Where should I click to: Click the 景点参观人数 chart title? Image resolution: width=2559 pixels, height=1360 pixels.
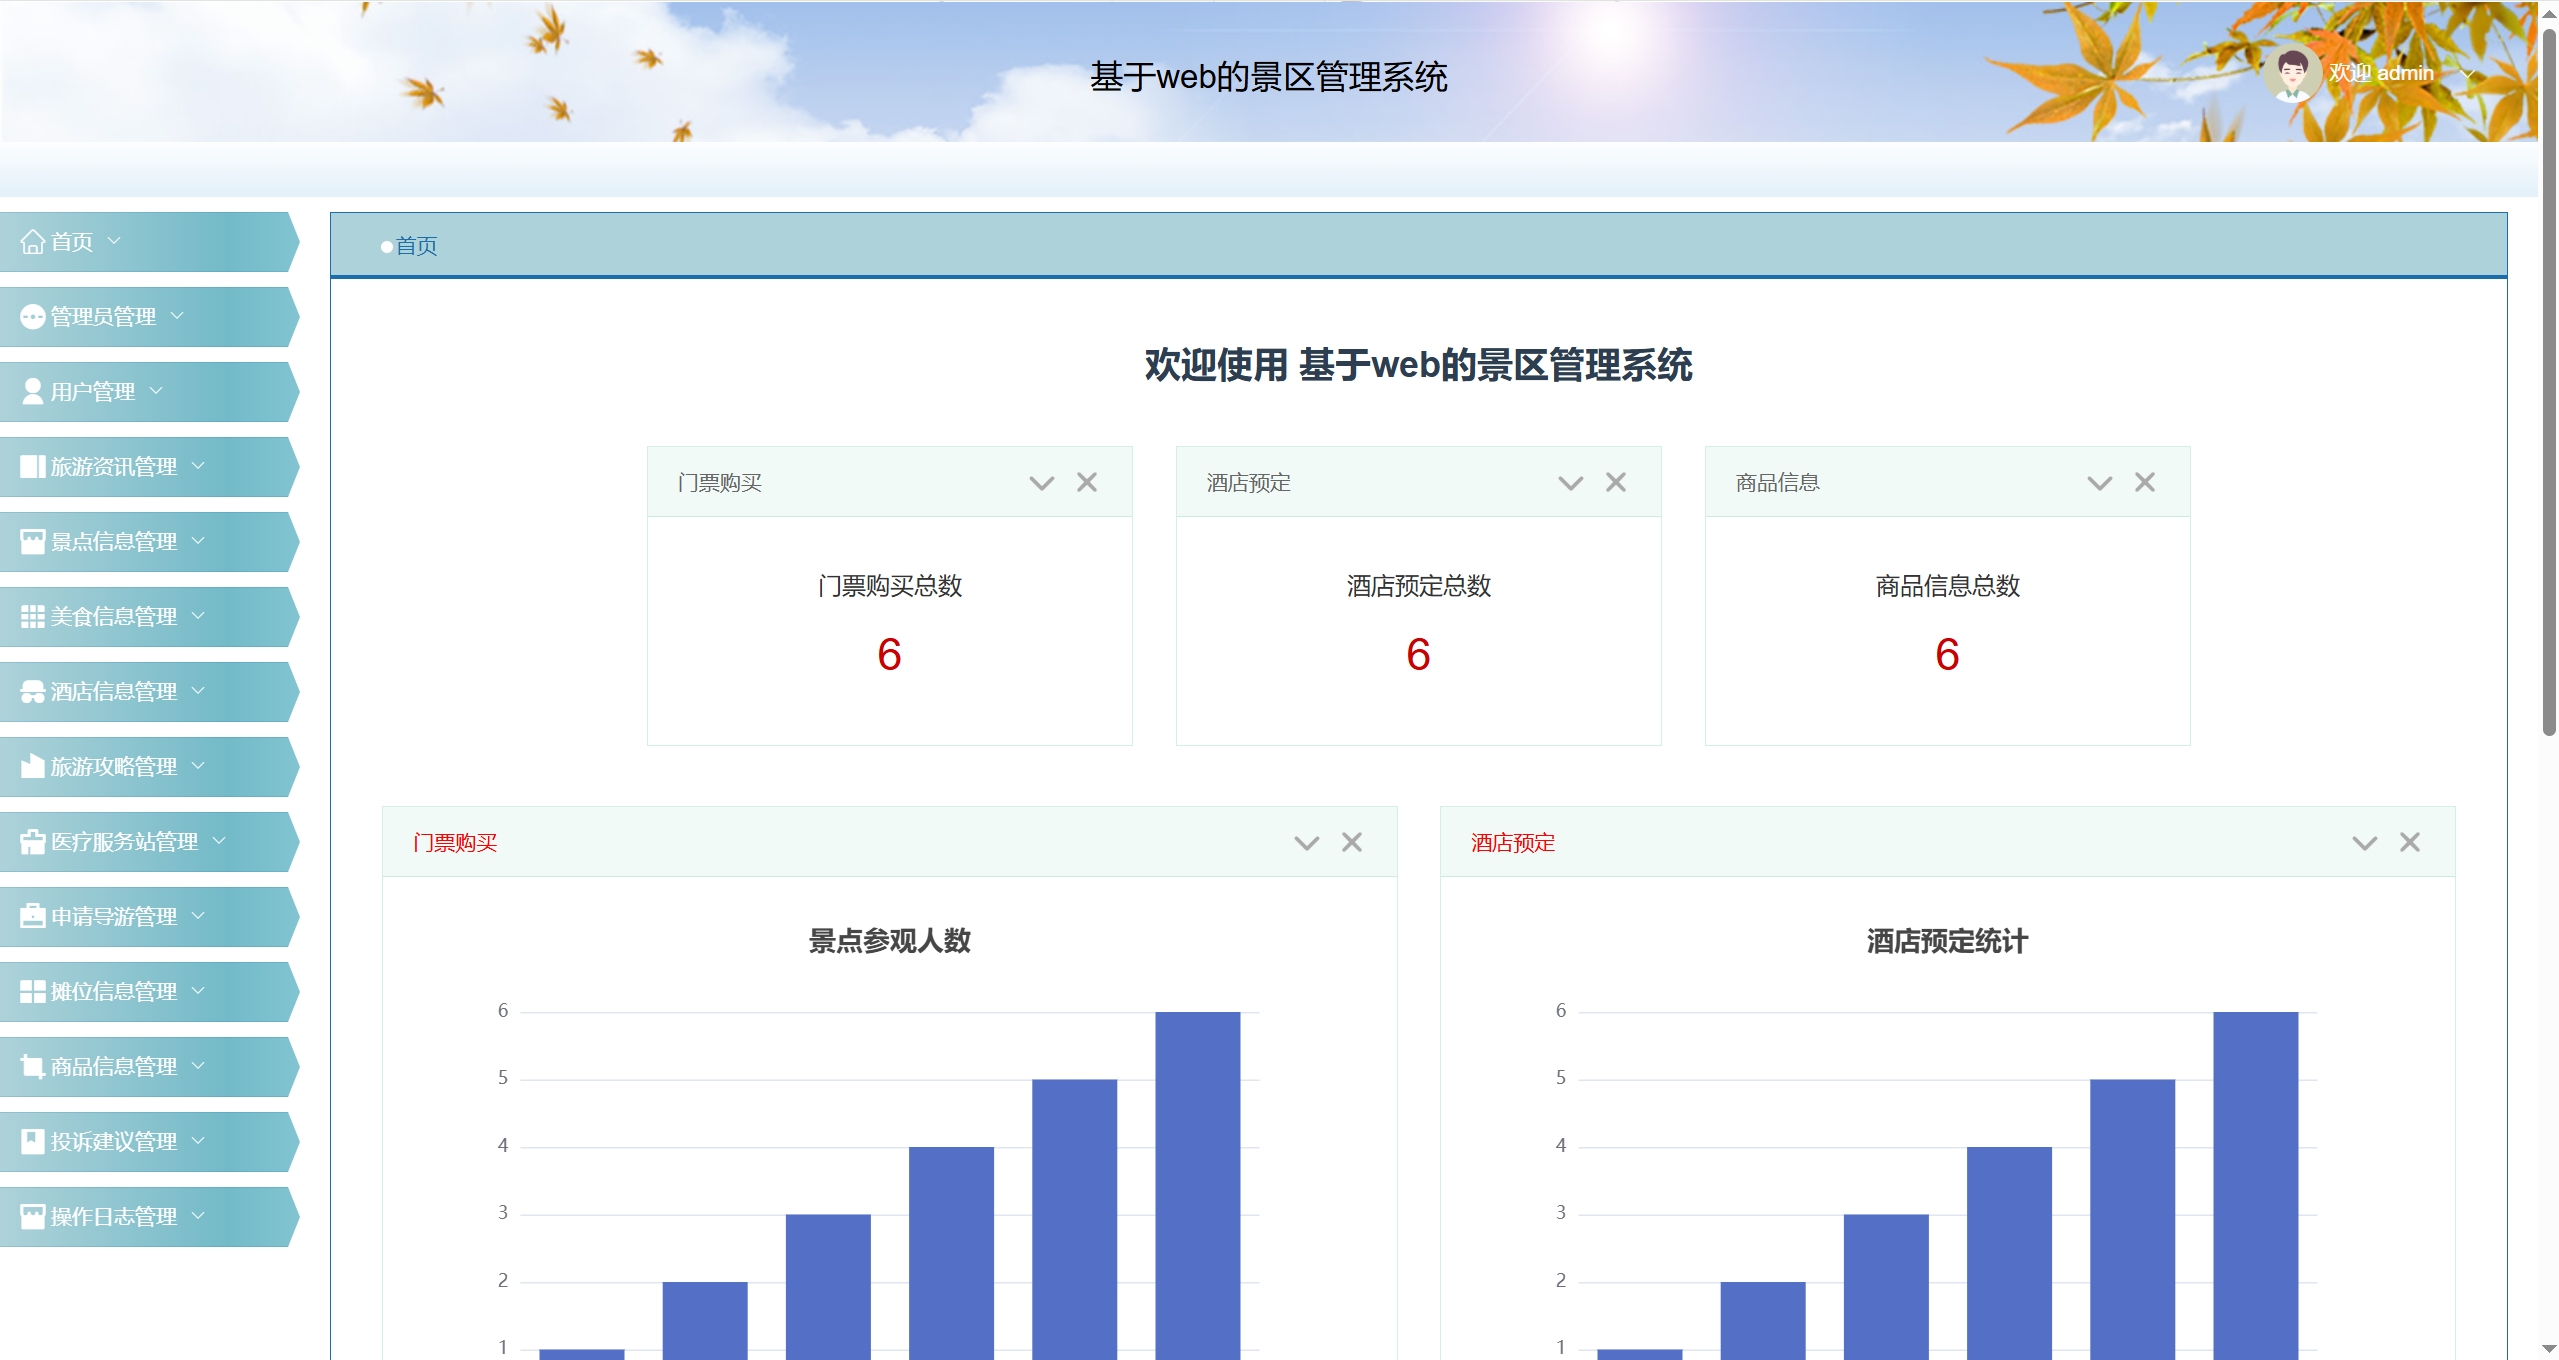890,941
